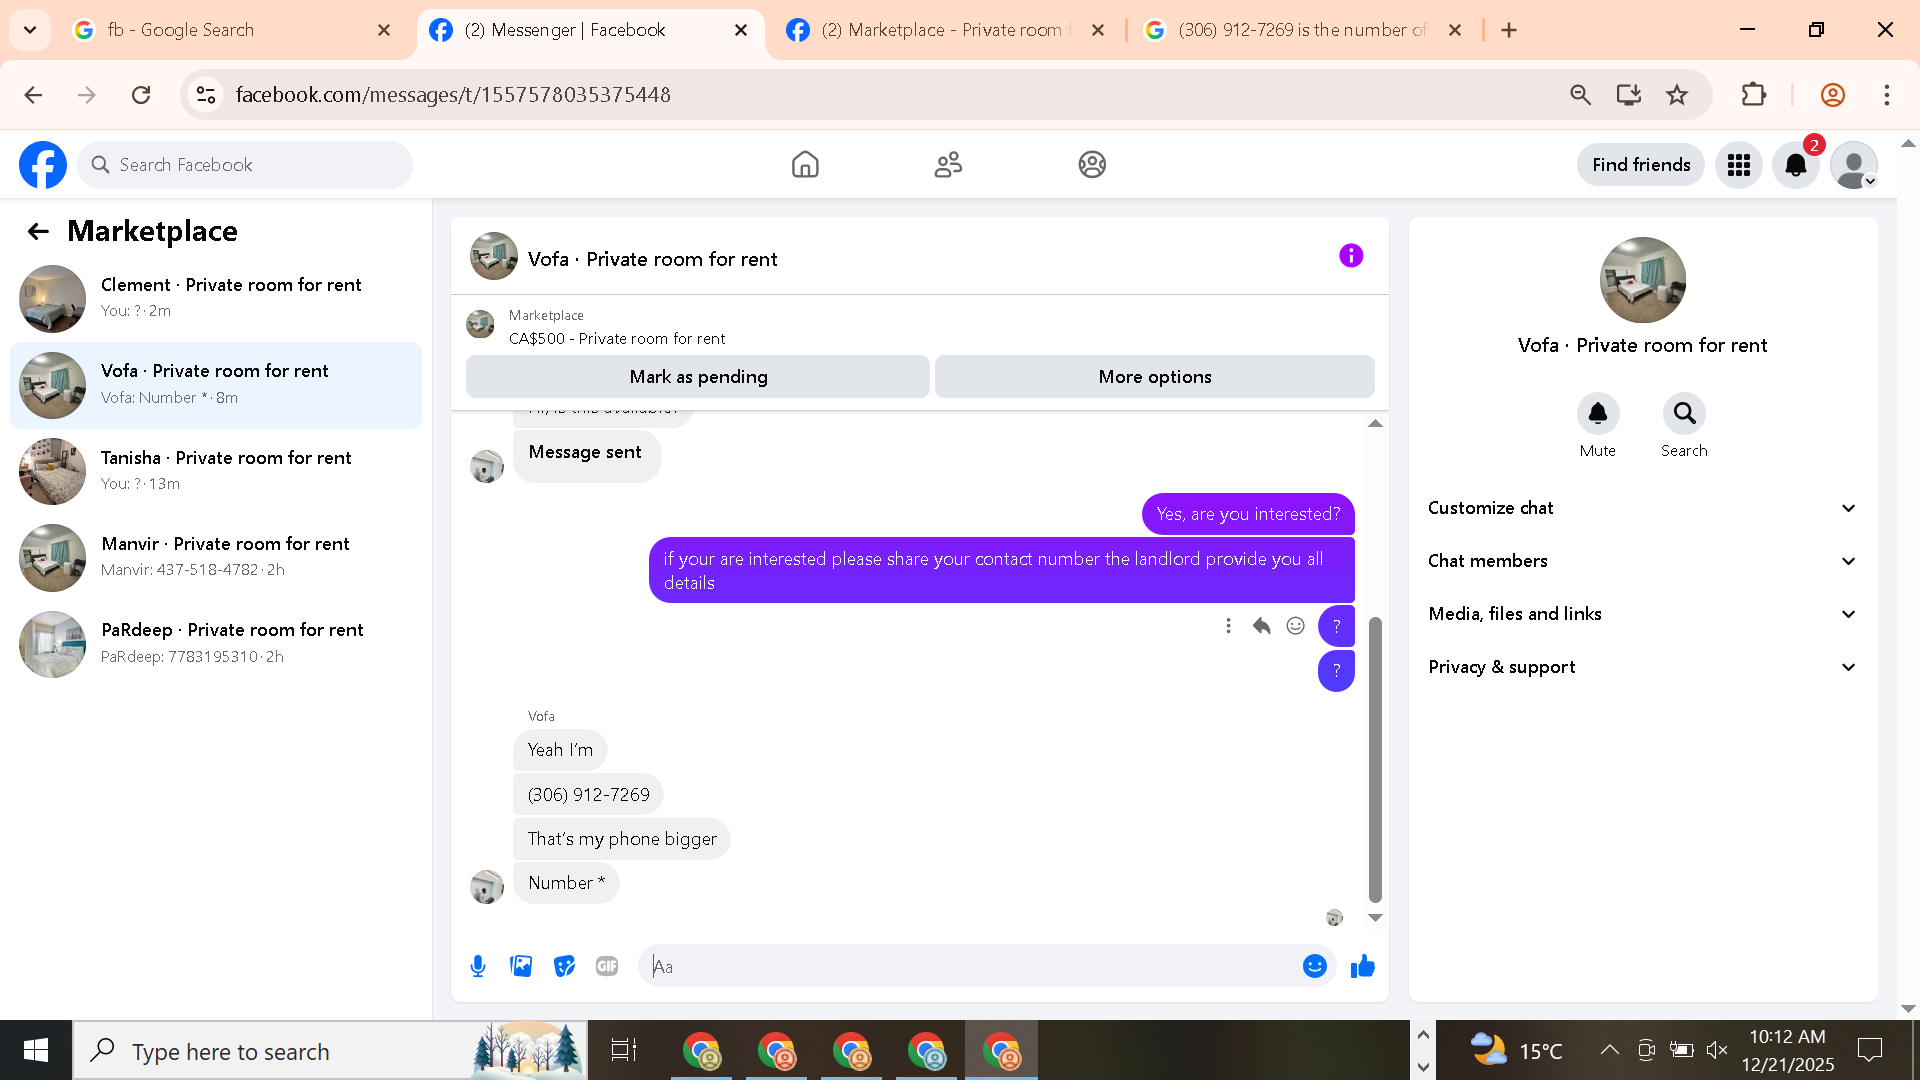Open the notifications bell
The image size is (1920, 1080).
pos(1796,165)
